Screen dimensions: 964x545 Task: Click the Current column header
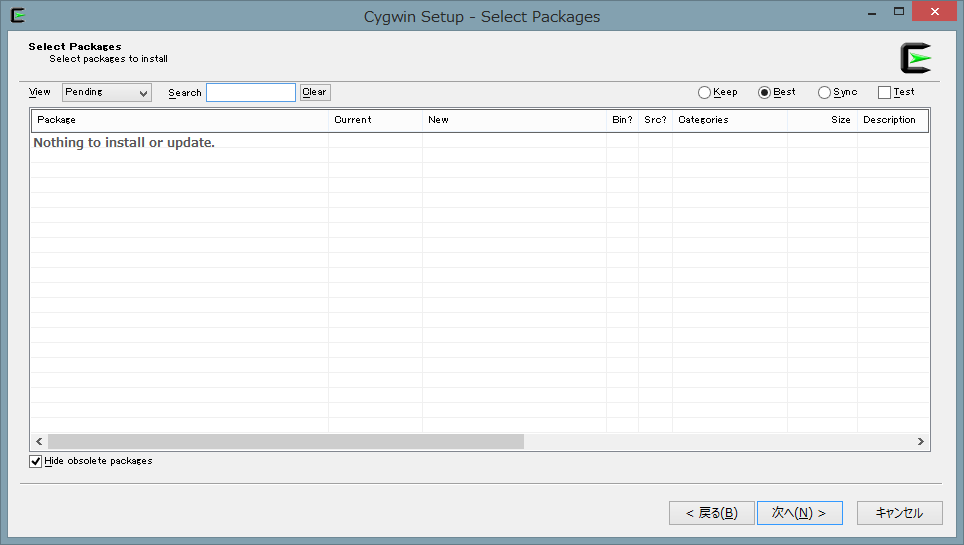pyautogui.click(x=375, y=120)
